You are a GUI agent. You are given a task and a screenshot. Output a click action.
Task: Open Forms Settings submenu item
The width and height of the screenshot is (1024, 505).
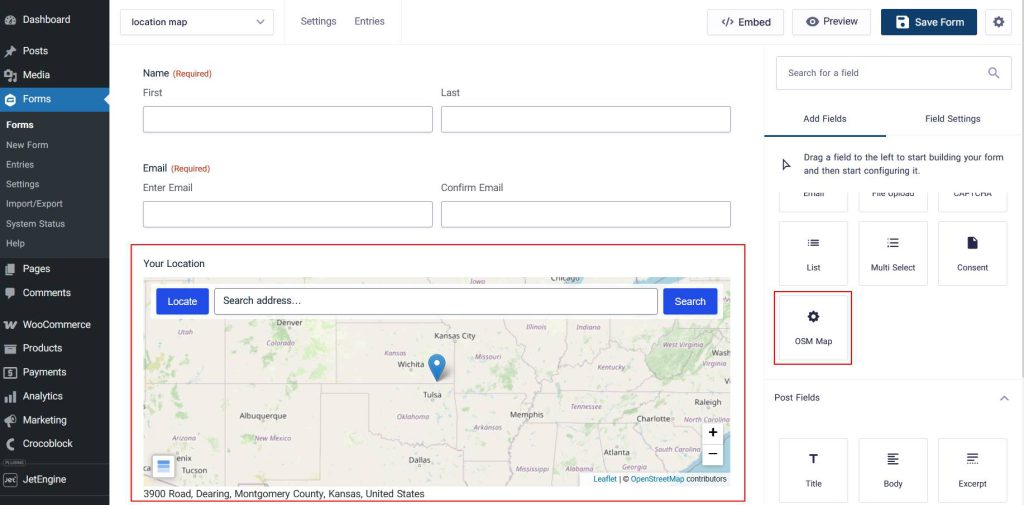coord(22,184)
